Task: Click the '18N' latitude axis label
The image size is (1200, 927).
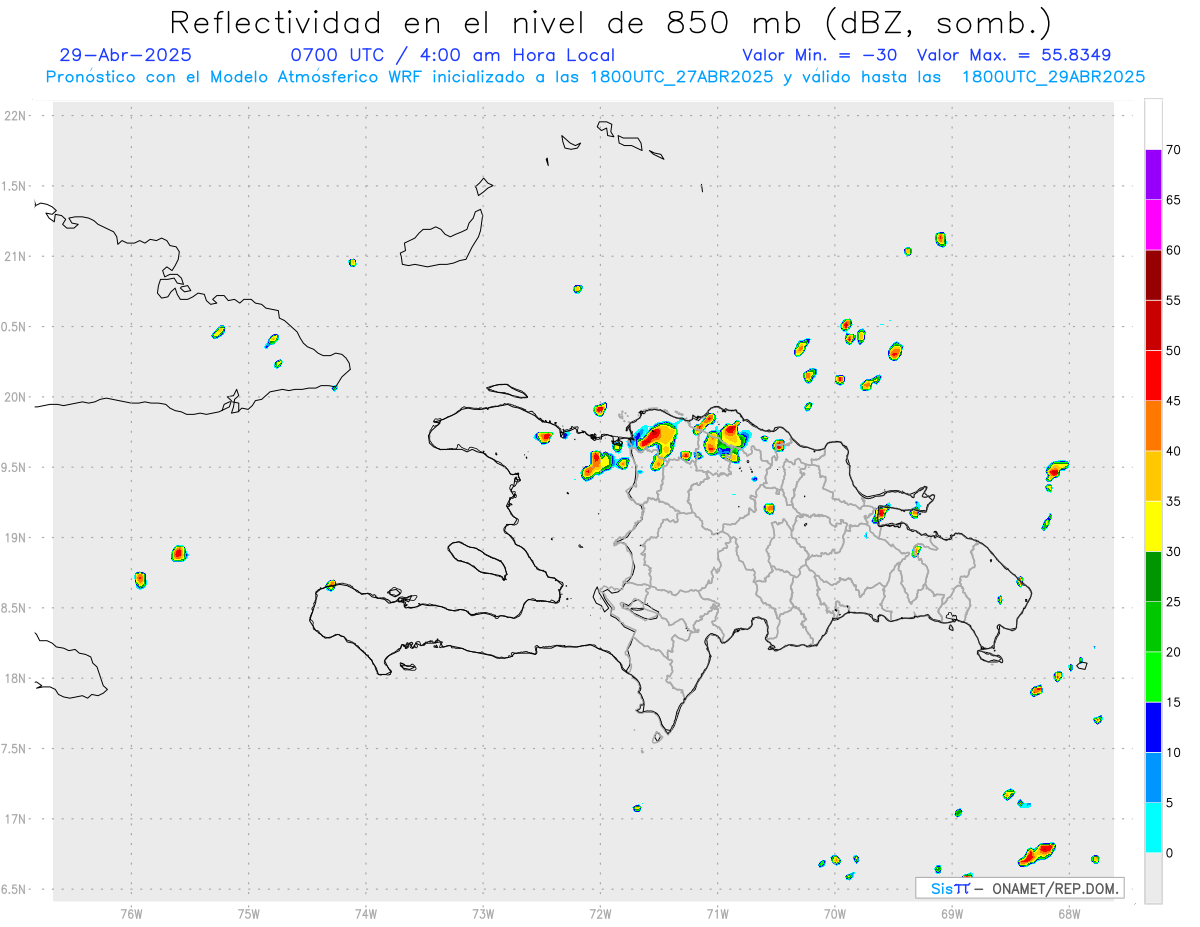Action: [15, 678]
